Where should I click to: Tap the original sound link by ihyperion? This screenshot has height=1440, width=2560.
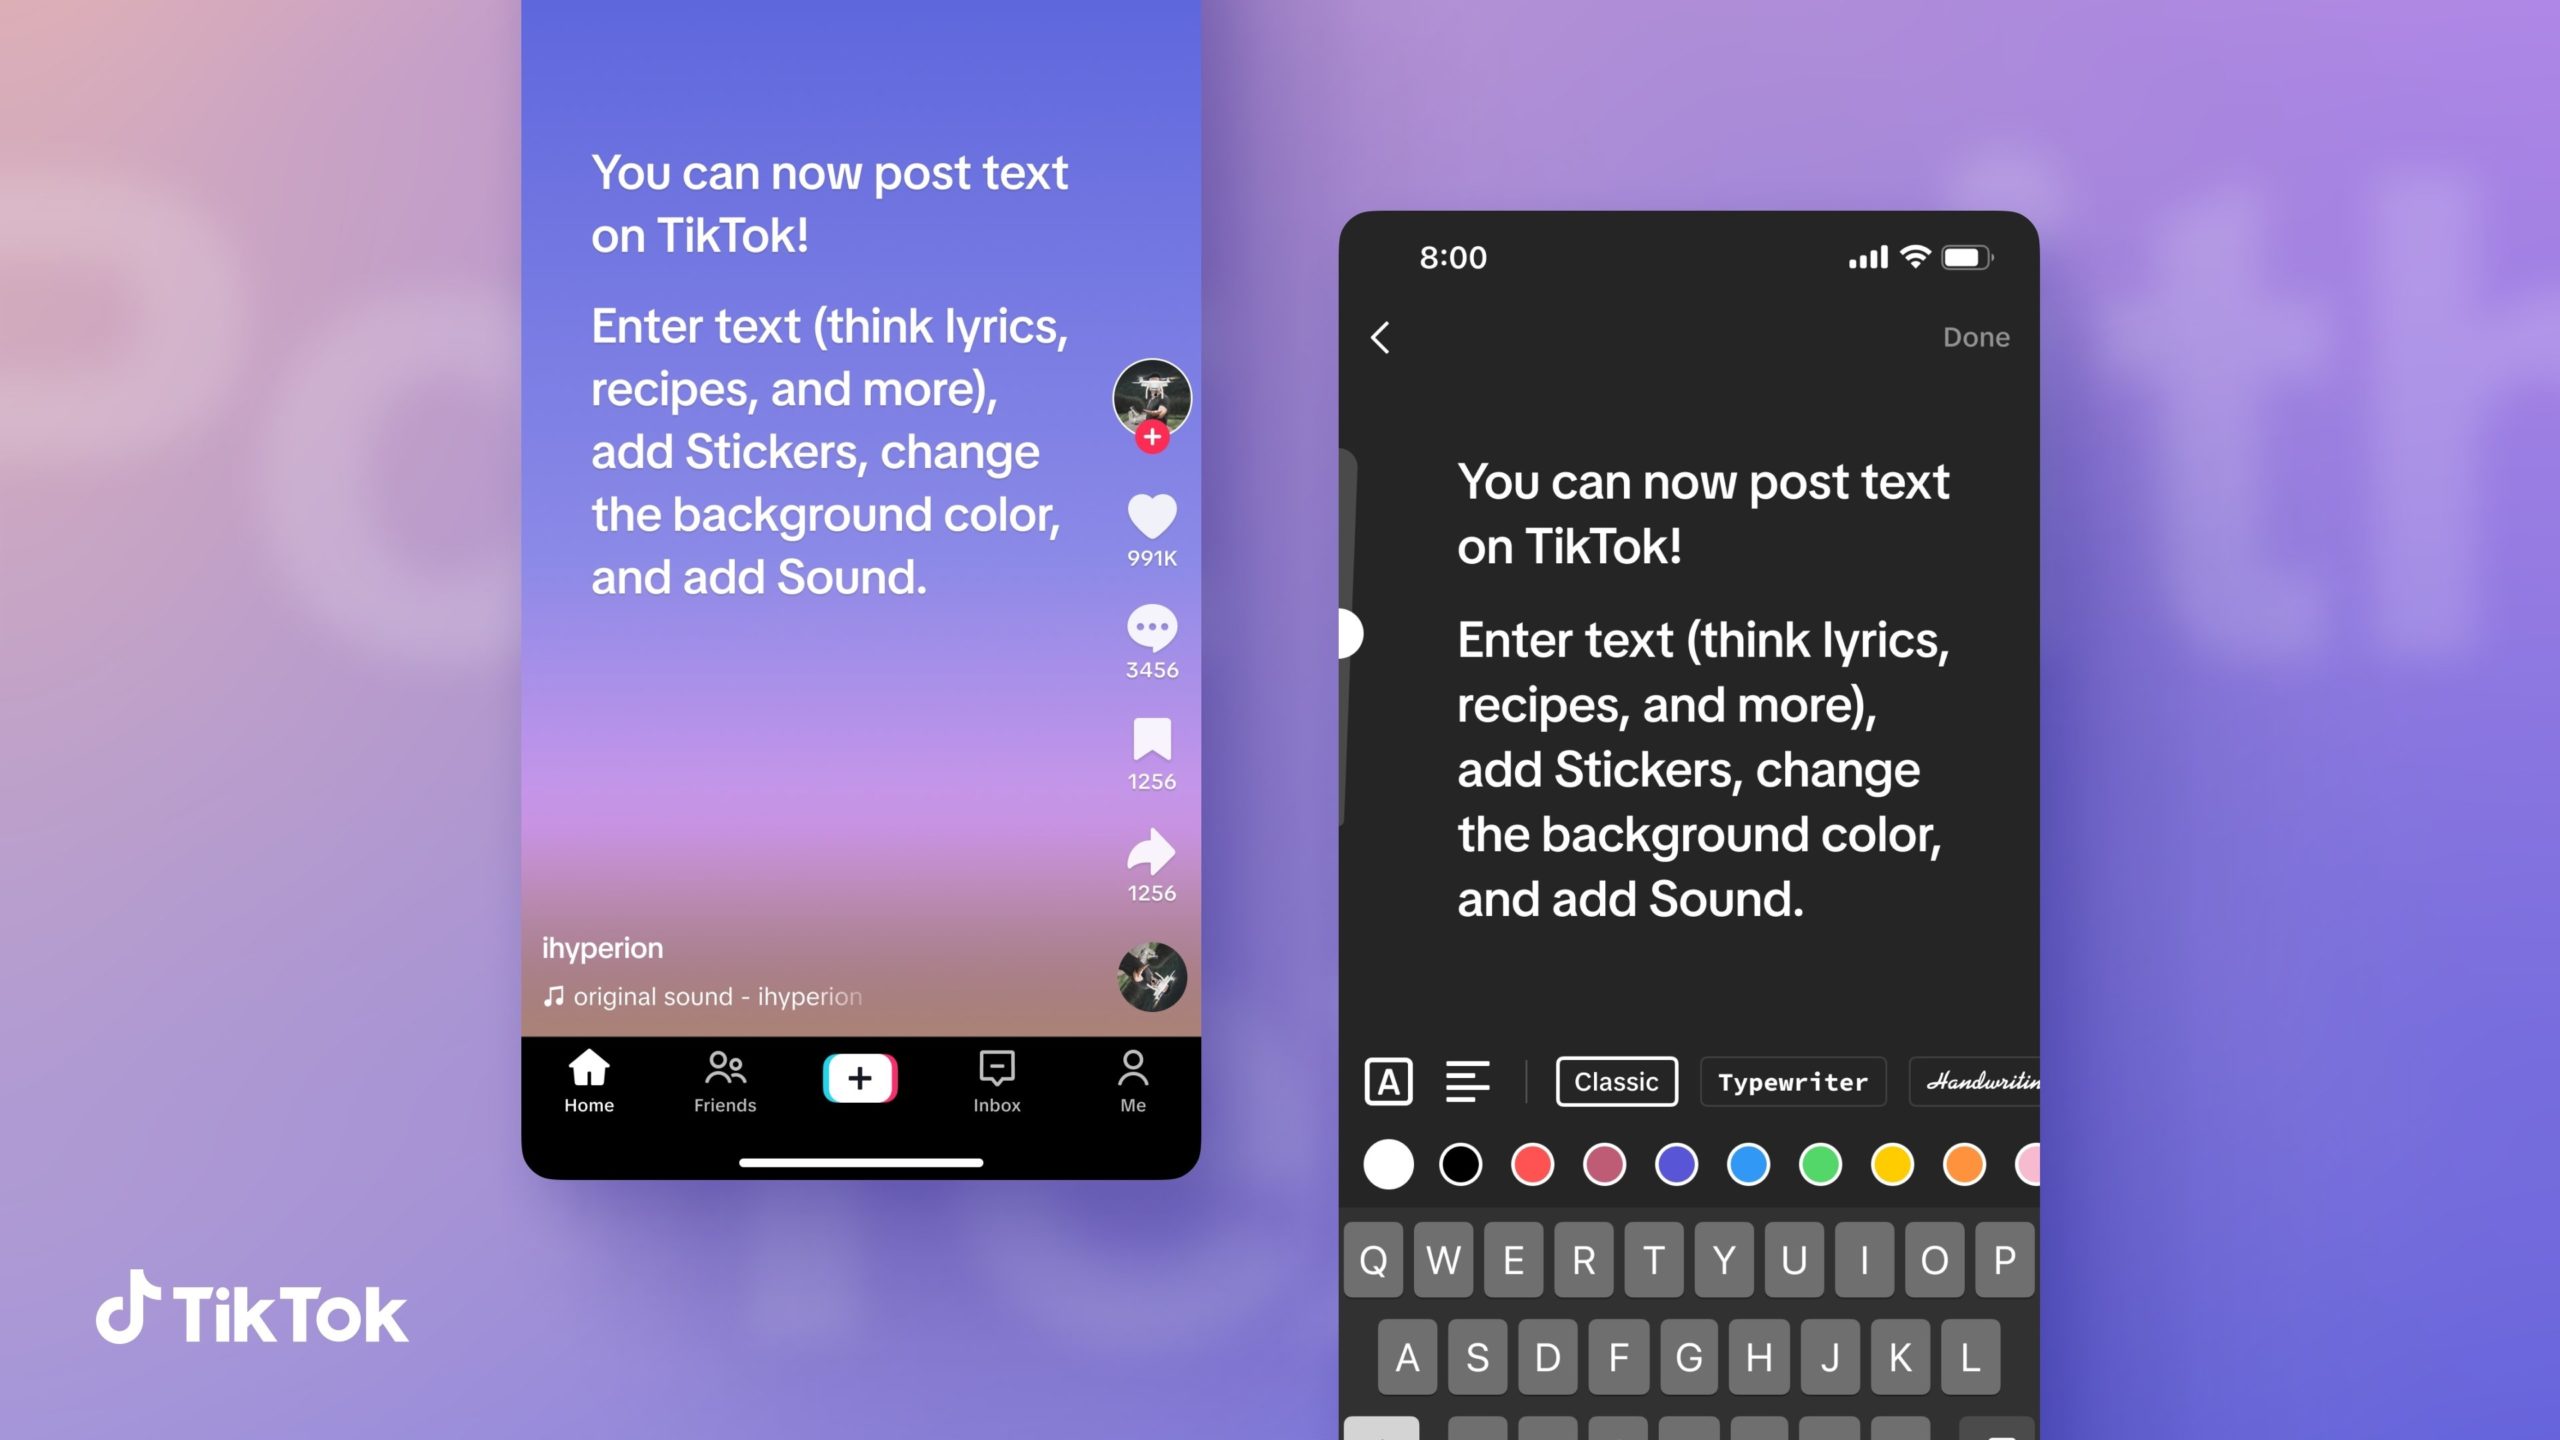tap(702, 995)
